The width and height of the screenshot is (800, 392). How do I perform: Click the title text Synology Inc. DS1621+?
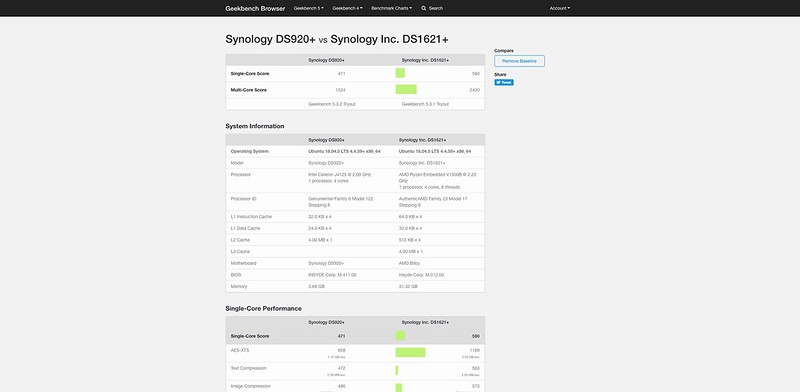[x=389, y=39]
